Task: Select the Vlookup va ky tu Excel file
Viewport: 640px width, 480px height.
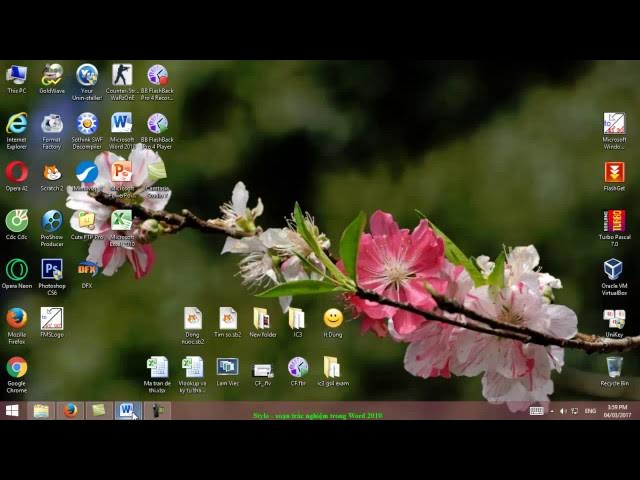Action: pos(192,375)
